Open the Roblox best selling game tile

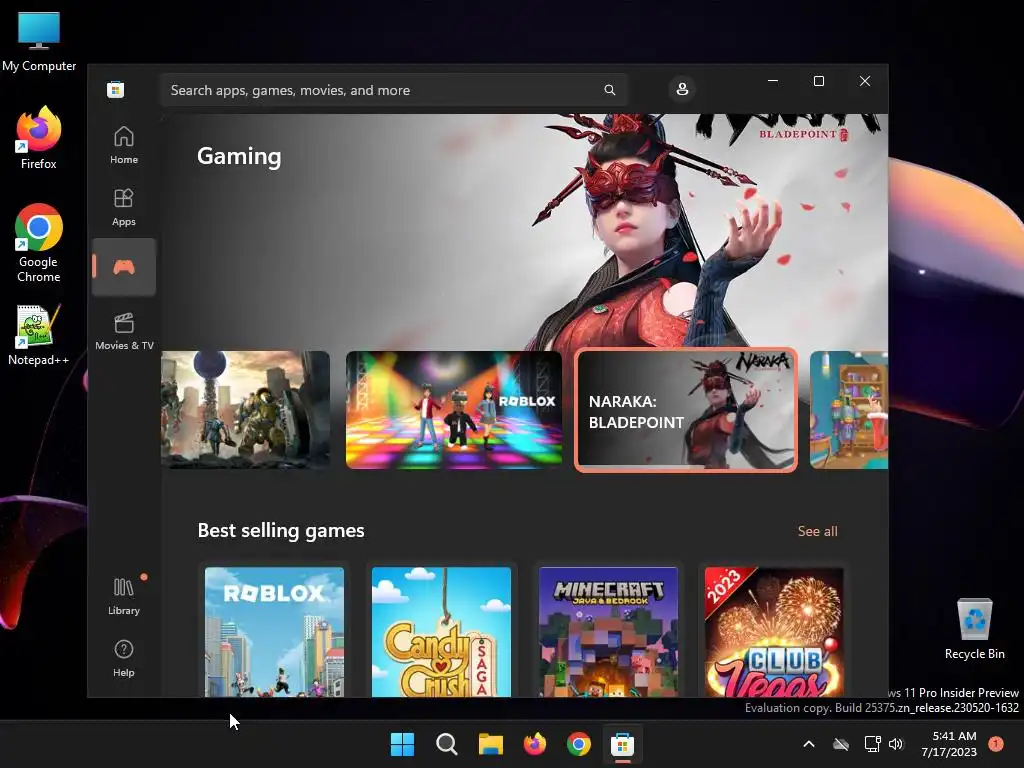tap(274, 631)
